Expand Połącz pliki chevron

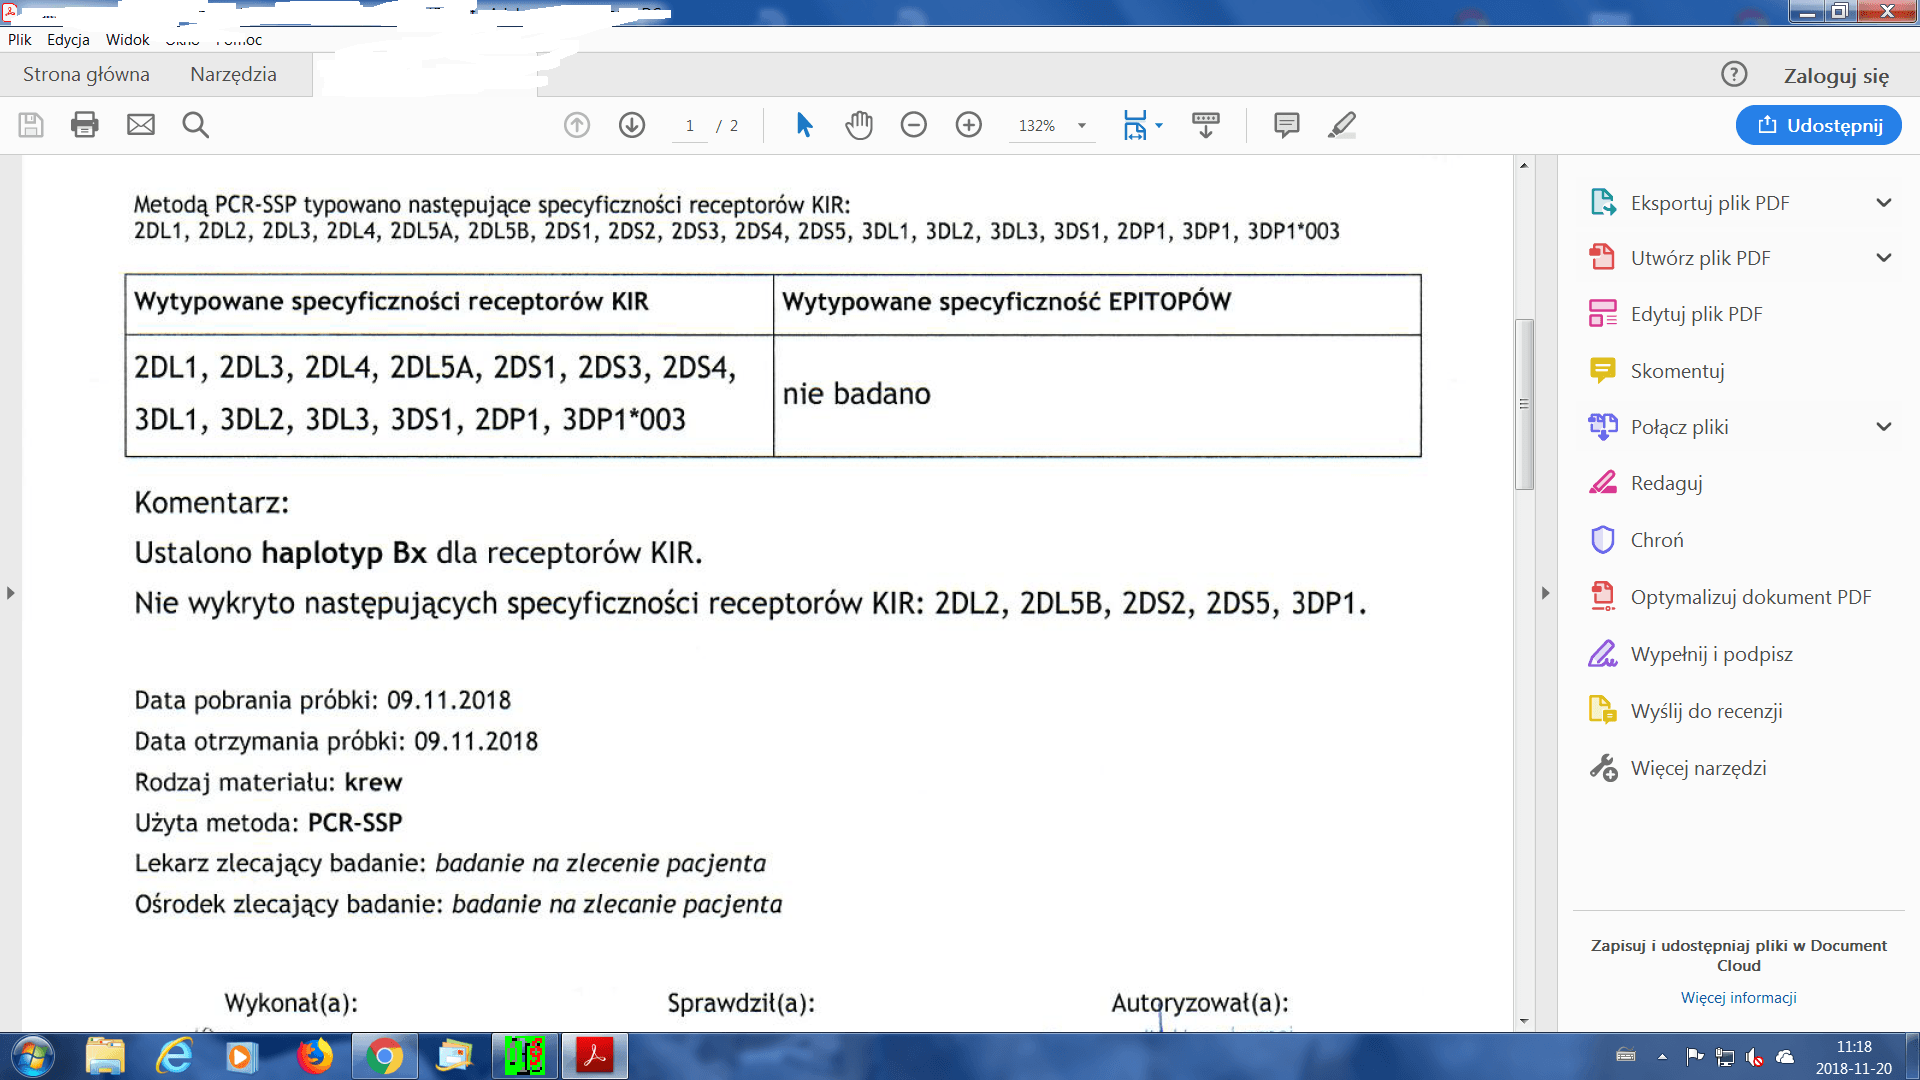tap(1884, 427)
